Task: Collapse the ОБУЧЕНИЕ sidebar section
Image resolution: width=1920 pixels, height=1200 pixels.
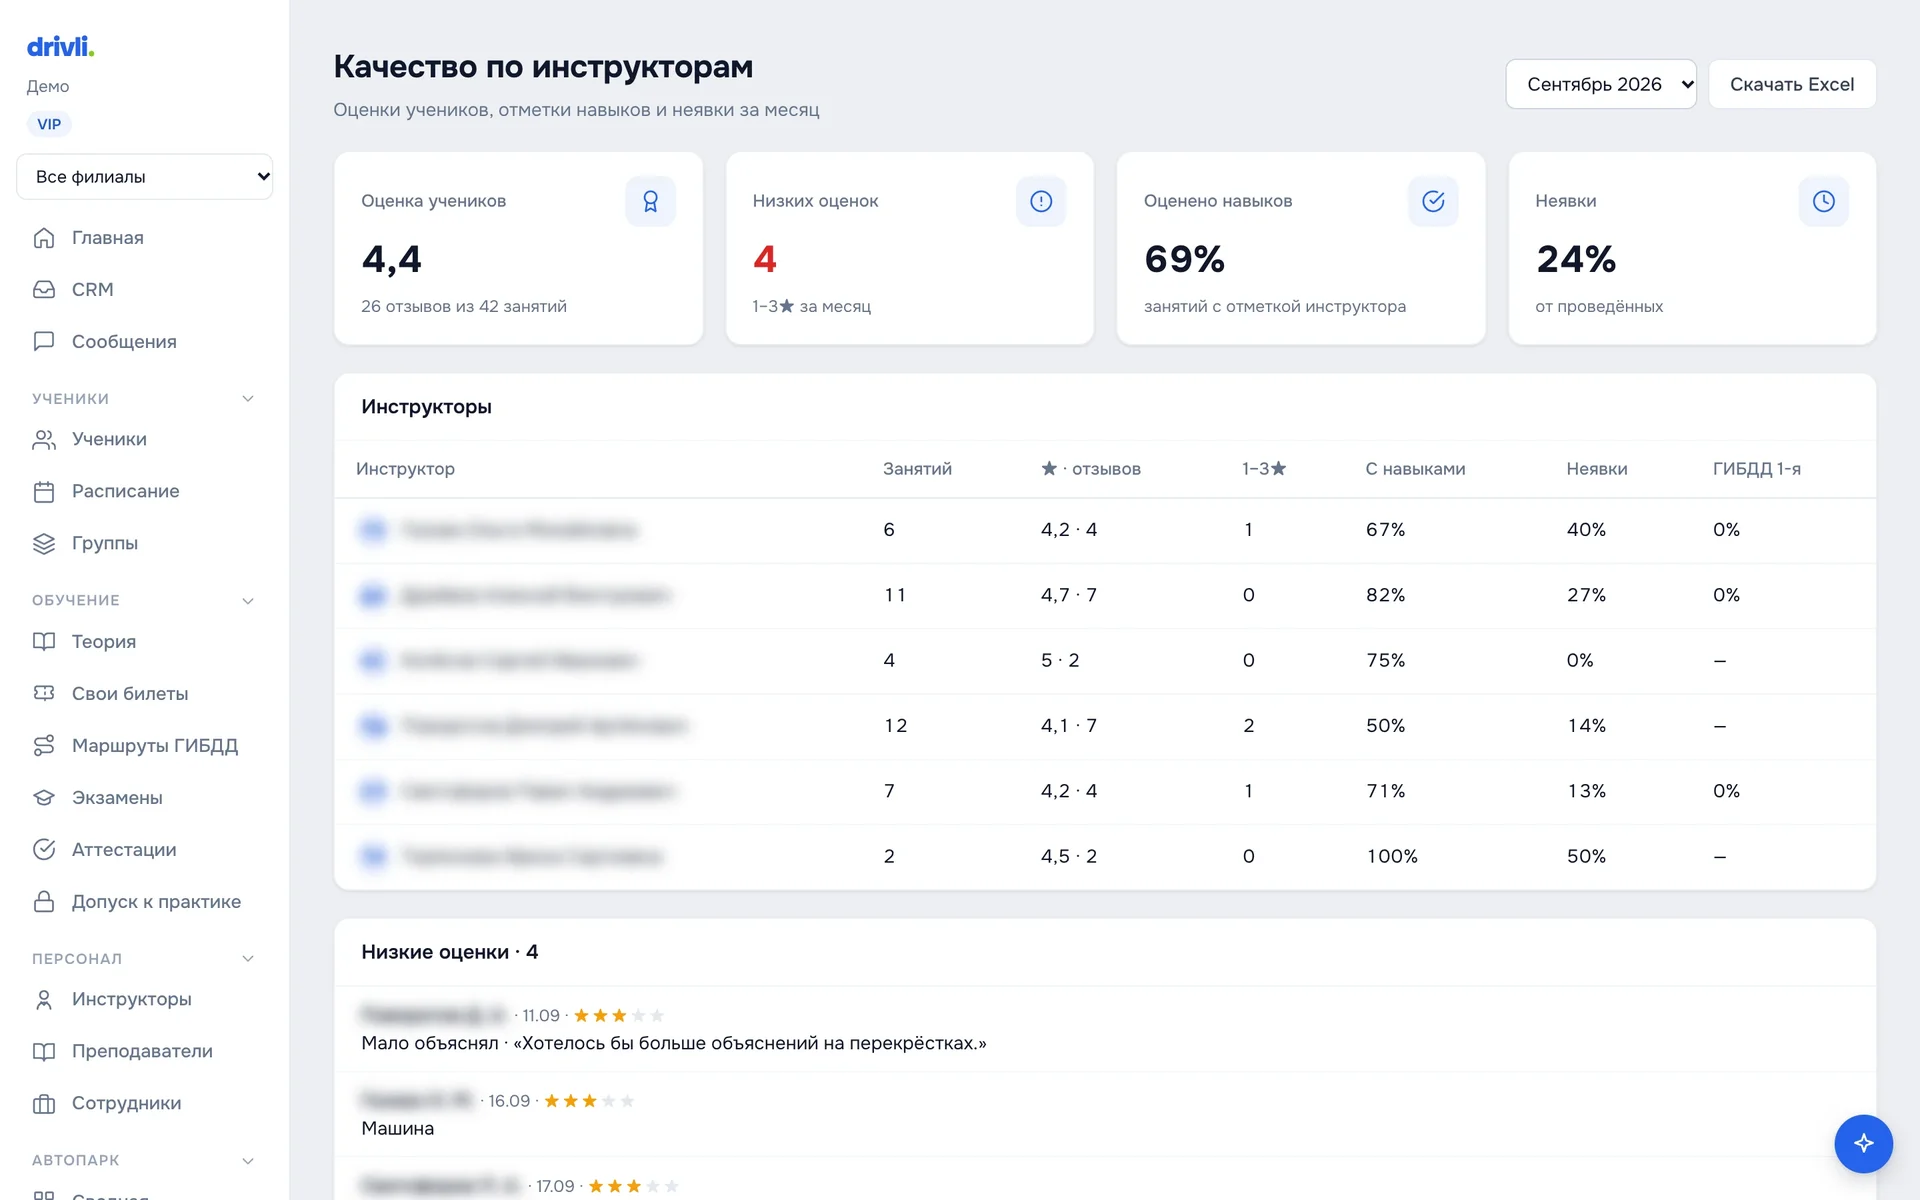Action: (248, 601)
